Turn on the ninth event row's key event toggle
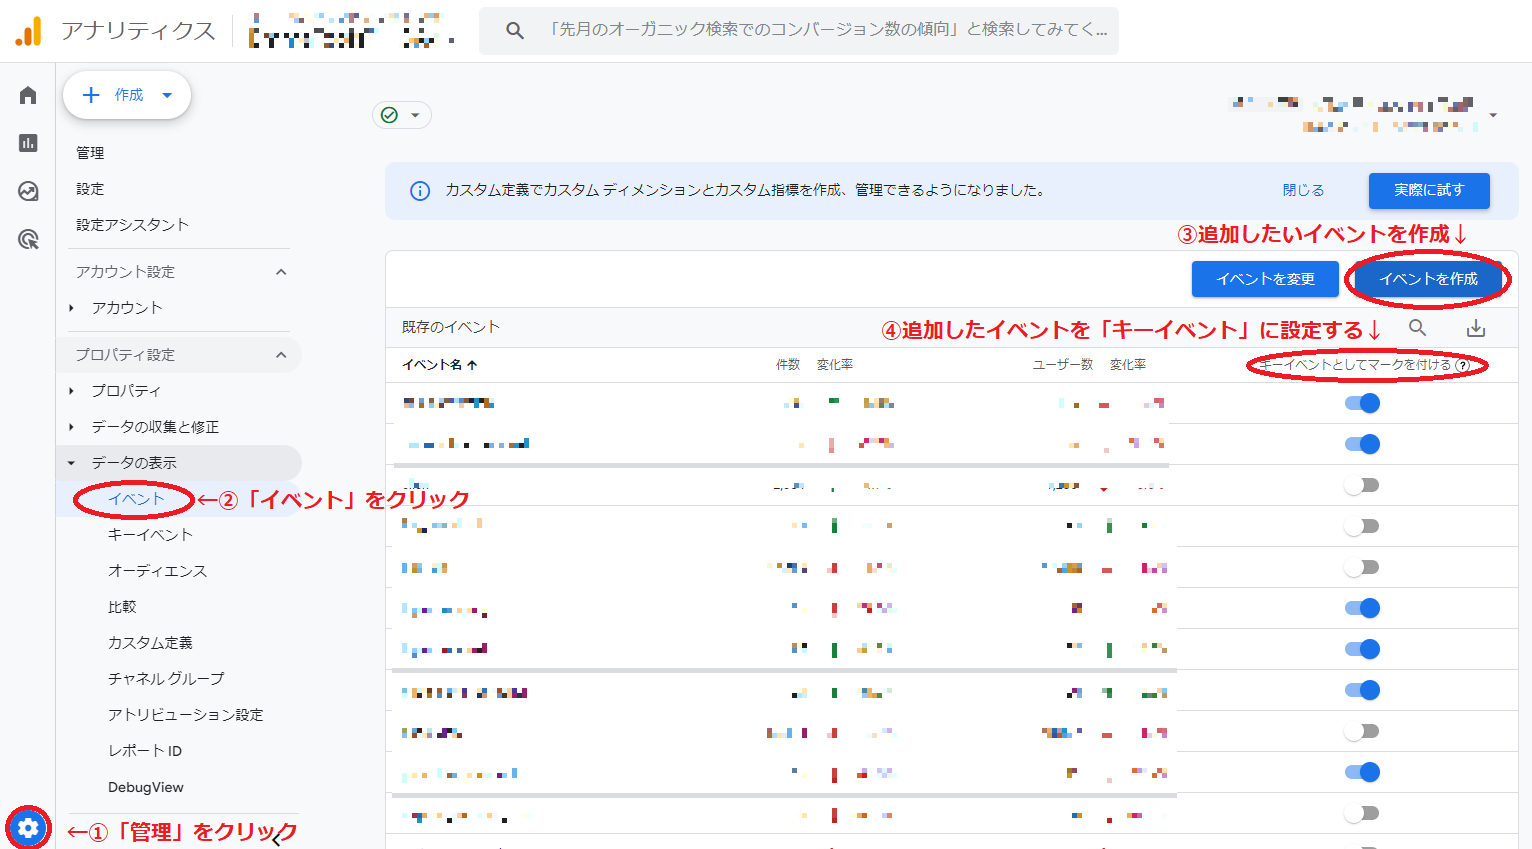1532x849 pixels. click(x=1362, y=731)
